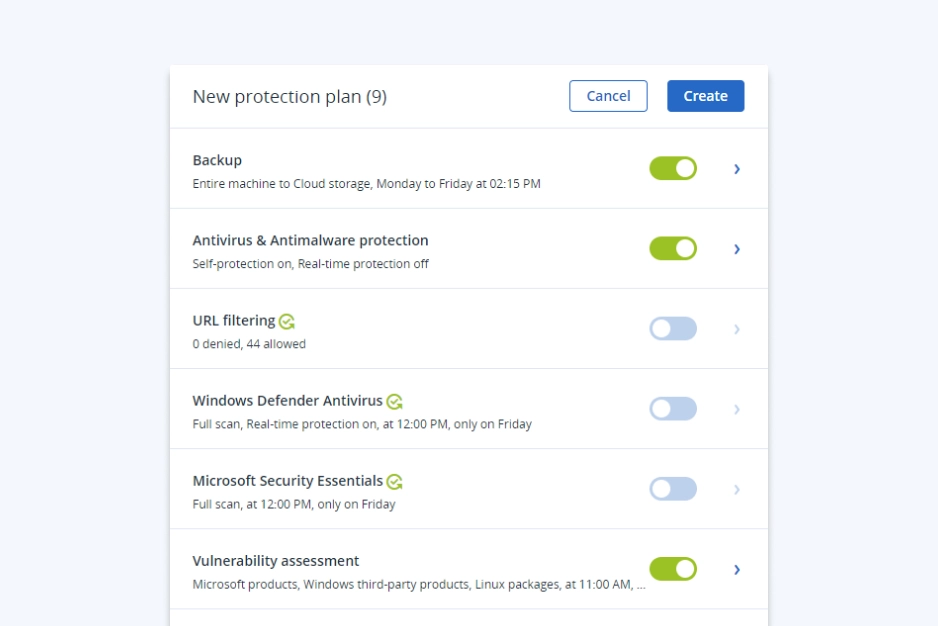Screen dimensions: 938x626
Task: Click 'Antivirus & Antimalware protection' heading
Action: [310, 241]
